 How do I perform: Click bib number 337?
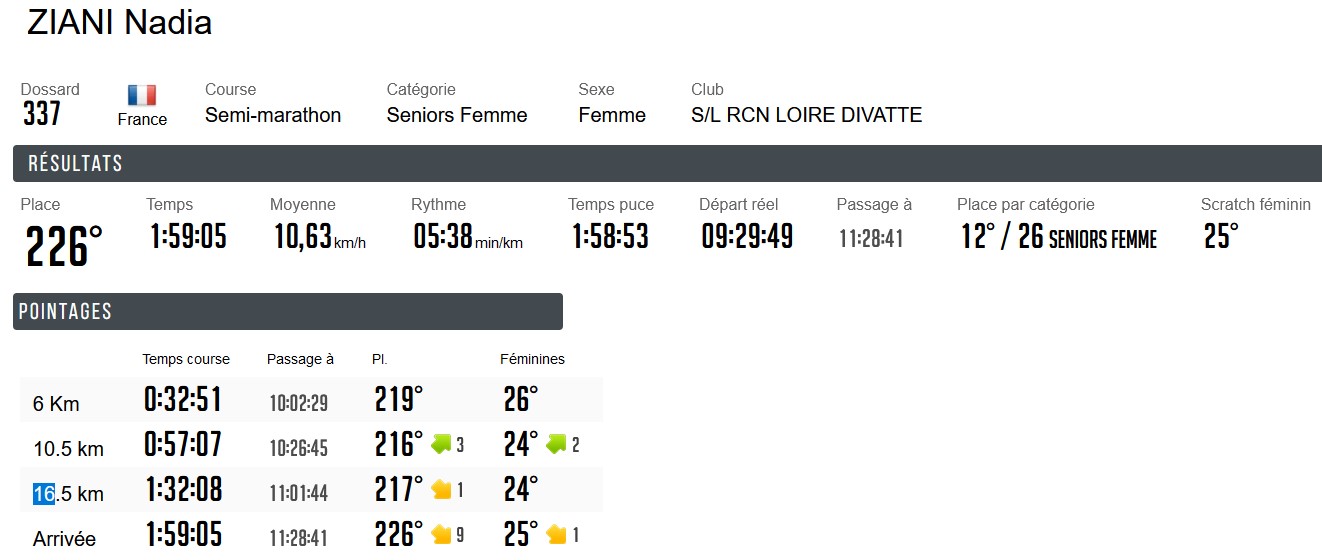click(x=42, y=115)
